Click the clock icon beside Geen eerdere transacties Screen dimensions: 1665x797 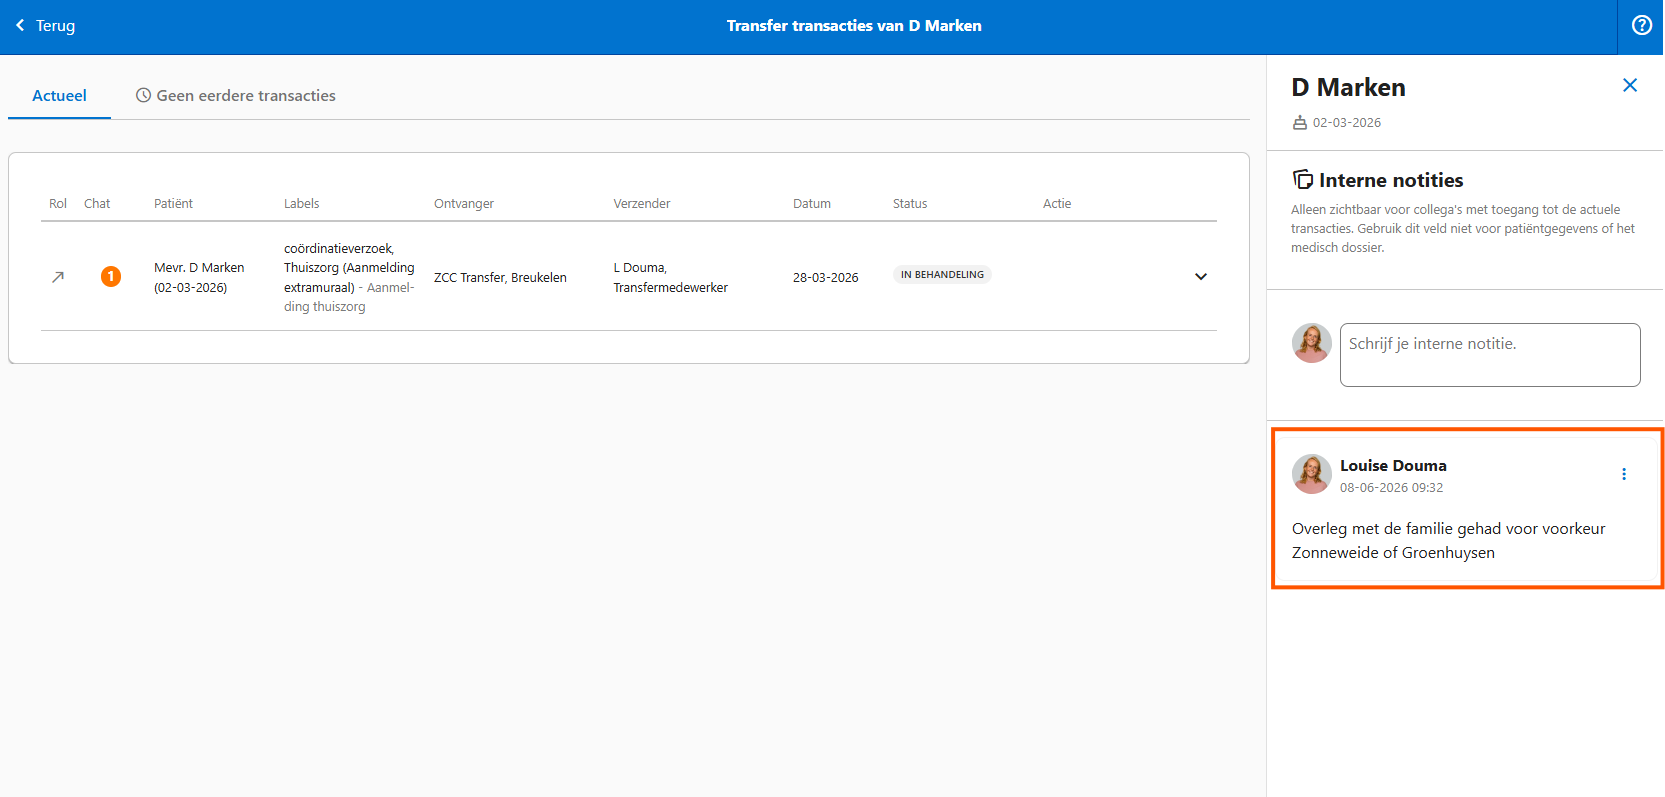[x=144, y=96]
